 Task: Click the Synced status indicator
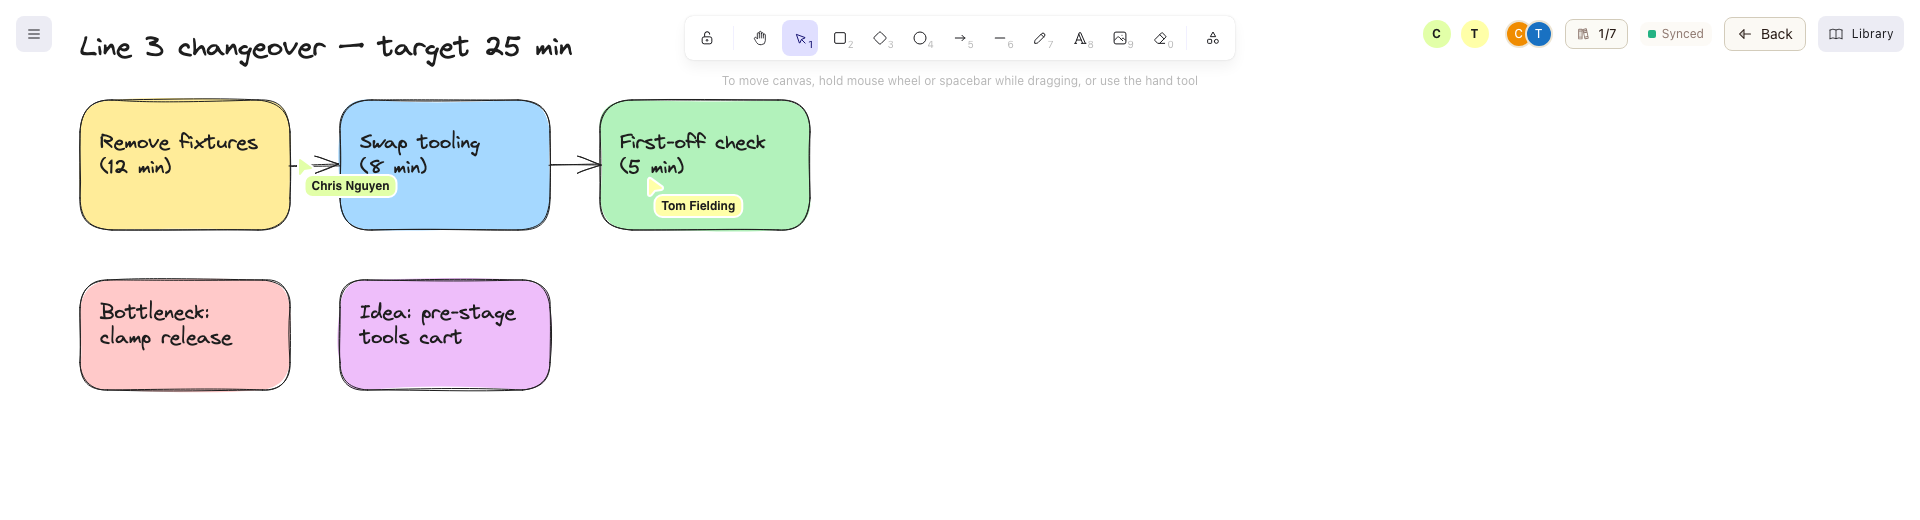click(1676, 34)
